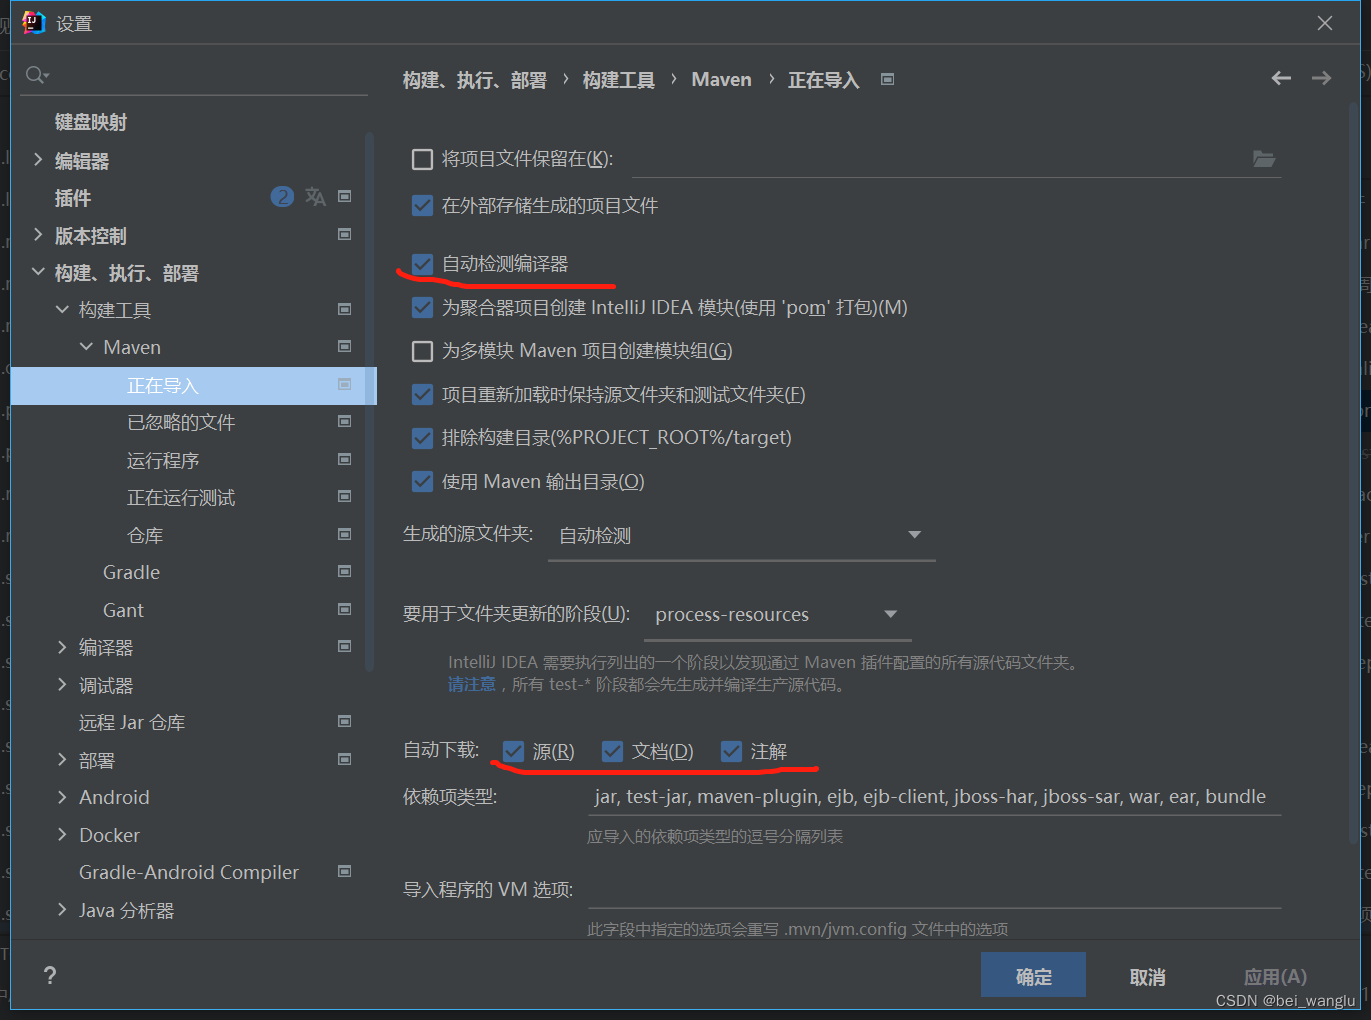Click the project icon on the 远程 Jar 仓库 row

345,722
